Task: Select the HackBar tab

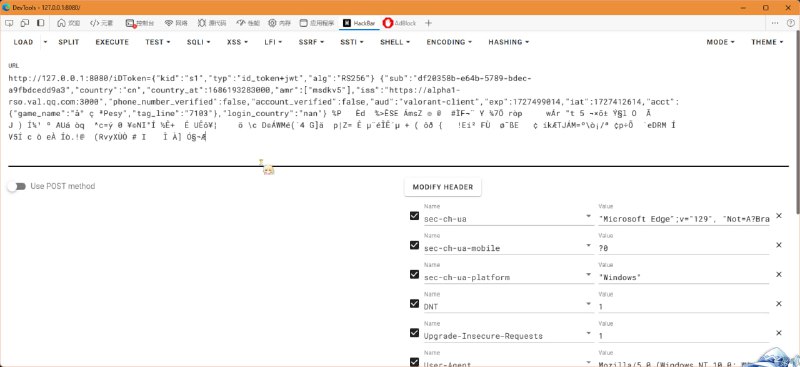Action: click(359, 23)
